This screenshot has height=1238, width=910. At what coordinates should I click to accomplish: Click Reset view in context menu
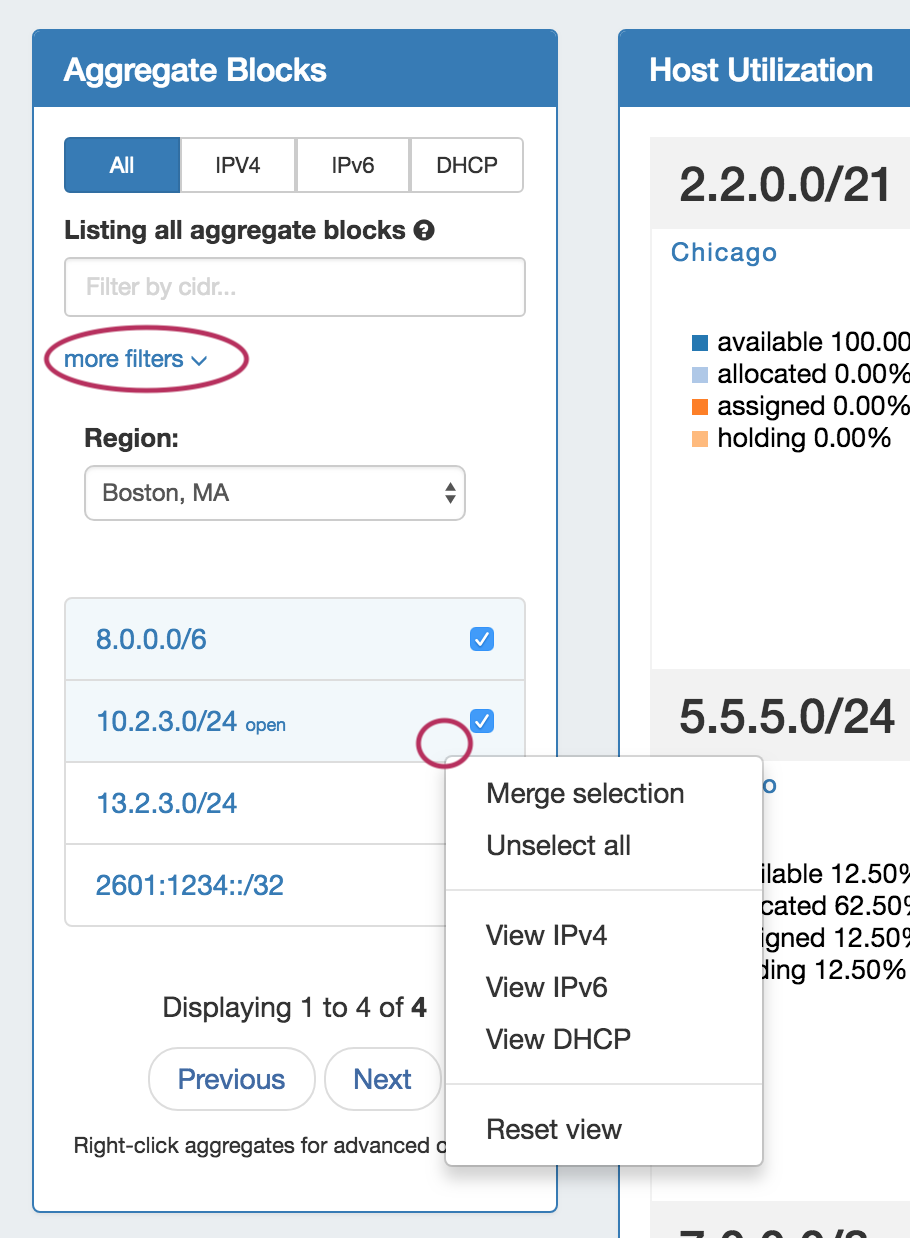point(554,1130)
